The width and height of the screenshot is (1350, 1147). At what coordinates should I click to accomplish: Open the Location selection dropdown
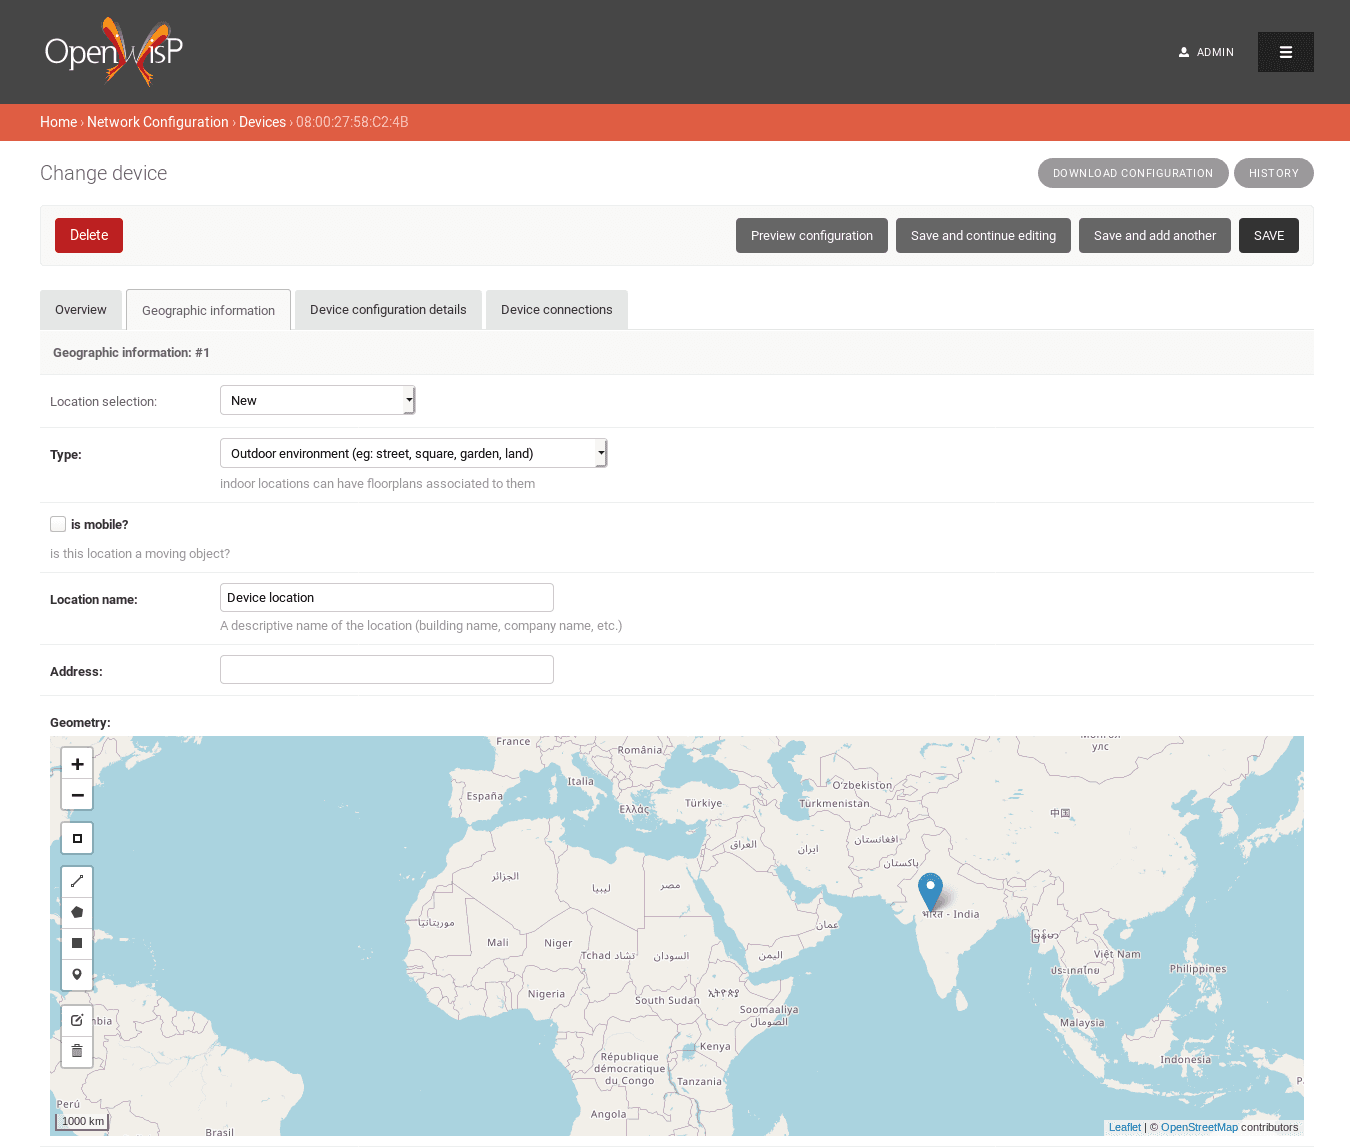pos(317,400)
